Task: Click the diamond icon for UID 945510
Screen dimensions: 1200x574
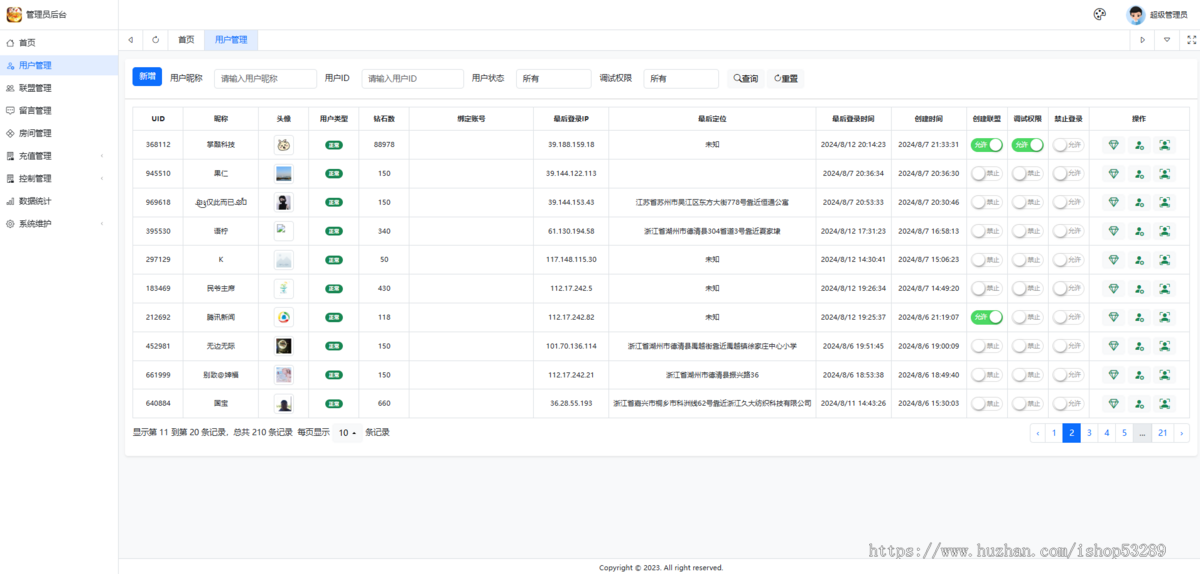Action: (x=1115, y=174)
